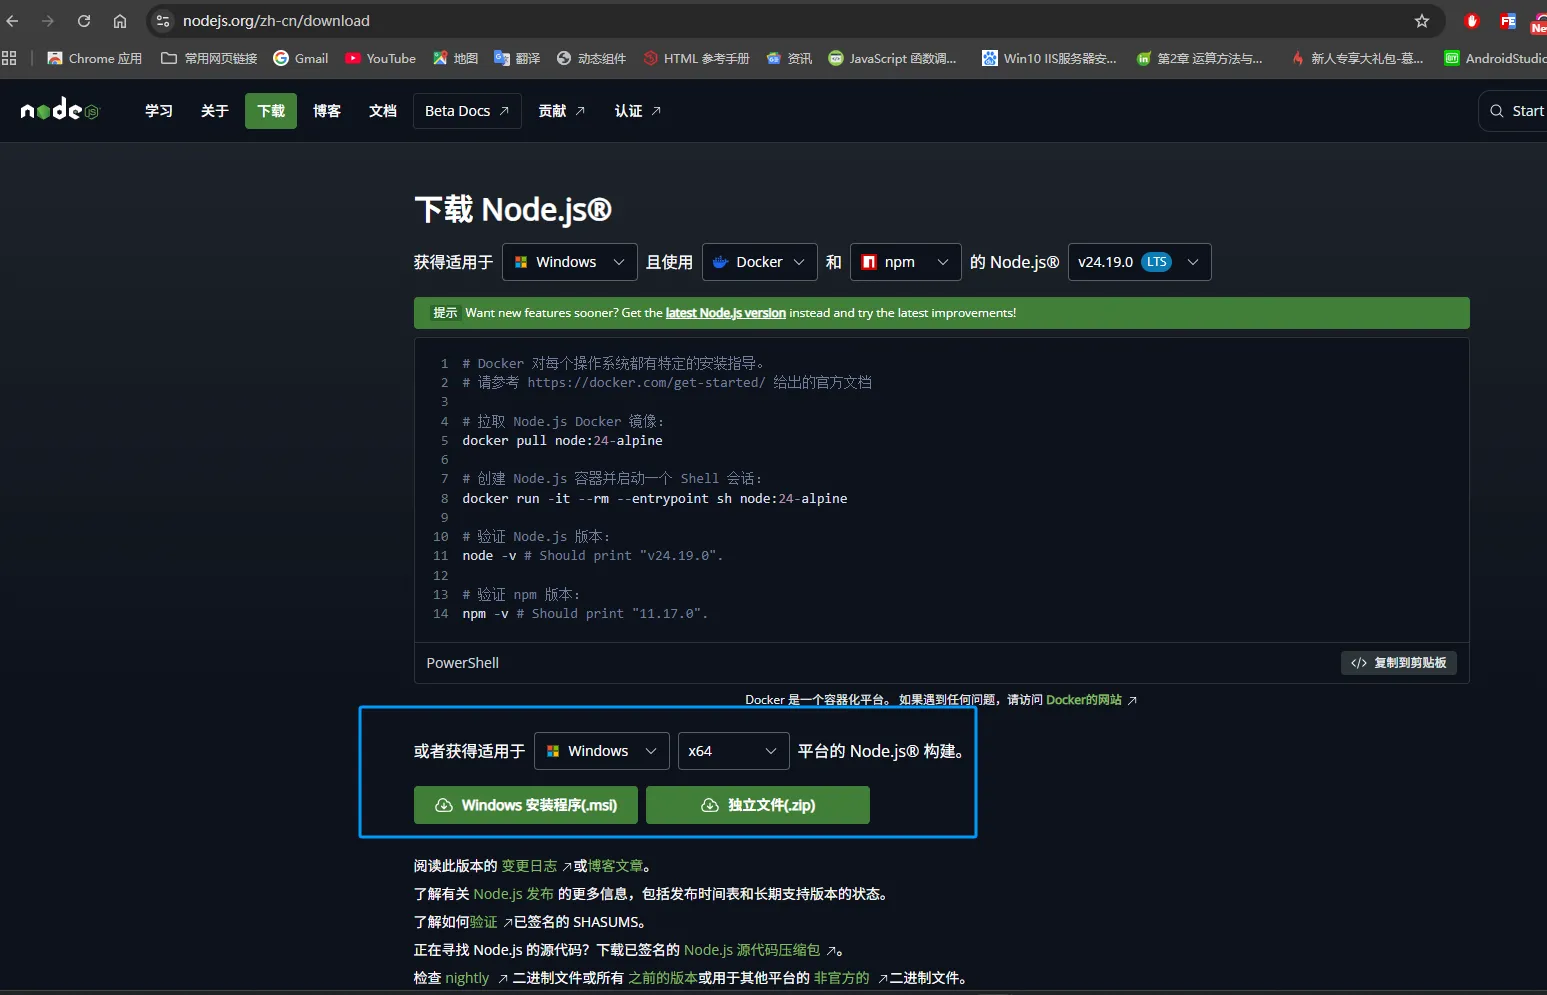This screenshot has height=995, width=1547.
Task: View site information icon in address bar
Action: click(163, 21)
